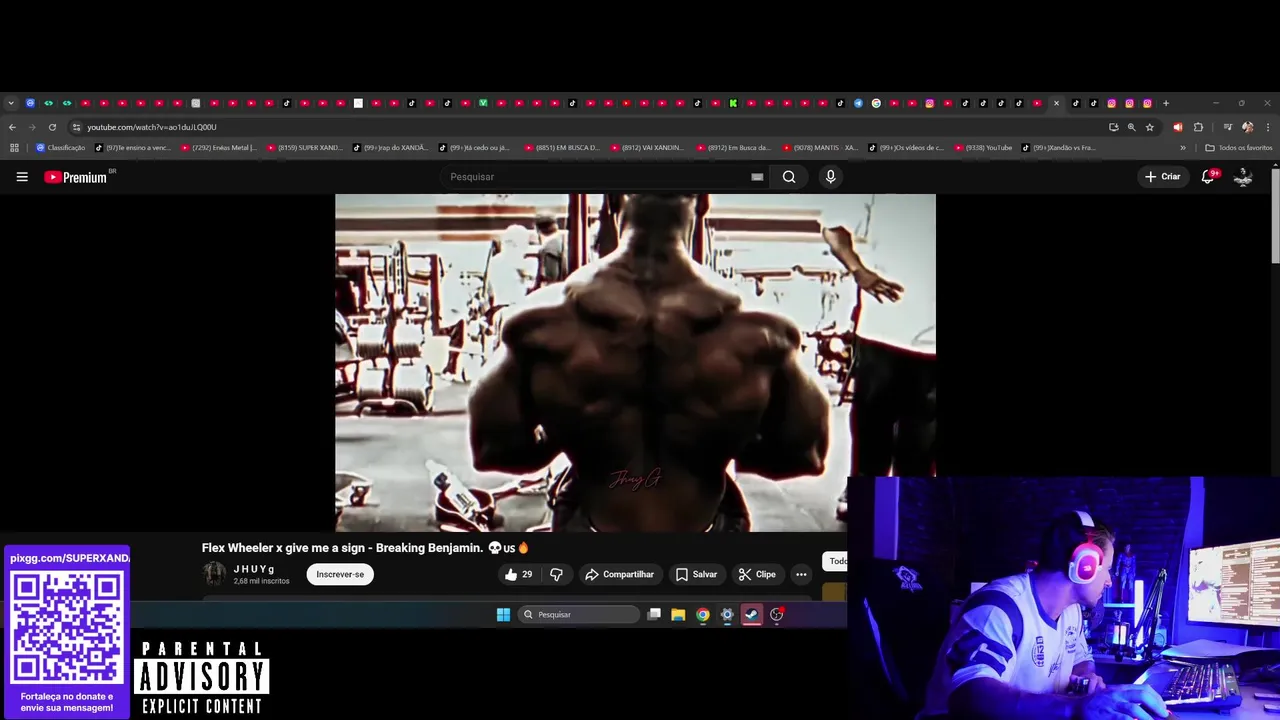Switch to the Telegram tab
The image size is (1280, 720).
click(858, 103)
